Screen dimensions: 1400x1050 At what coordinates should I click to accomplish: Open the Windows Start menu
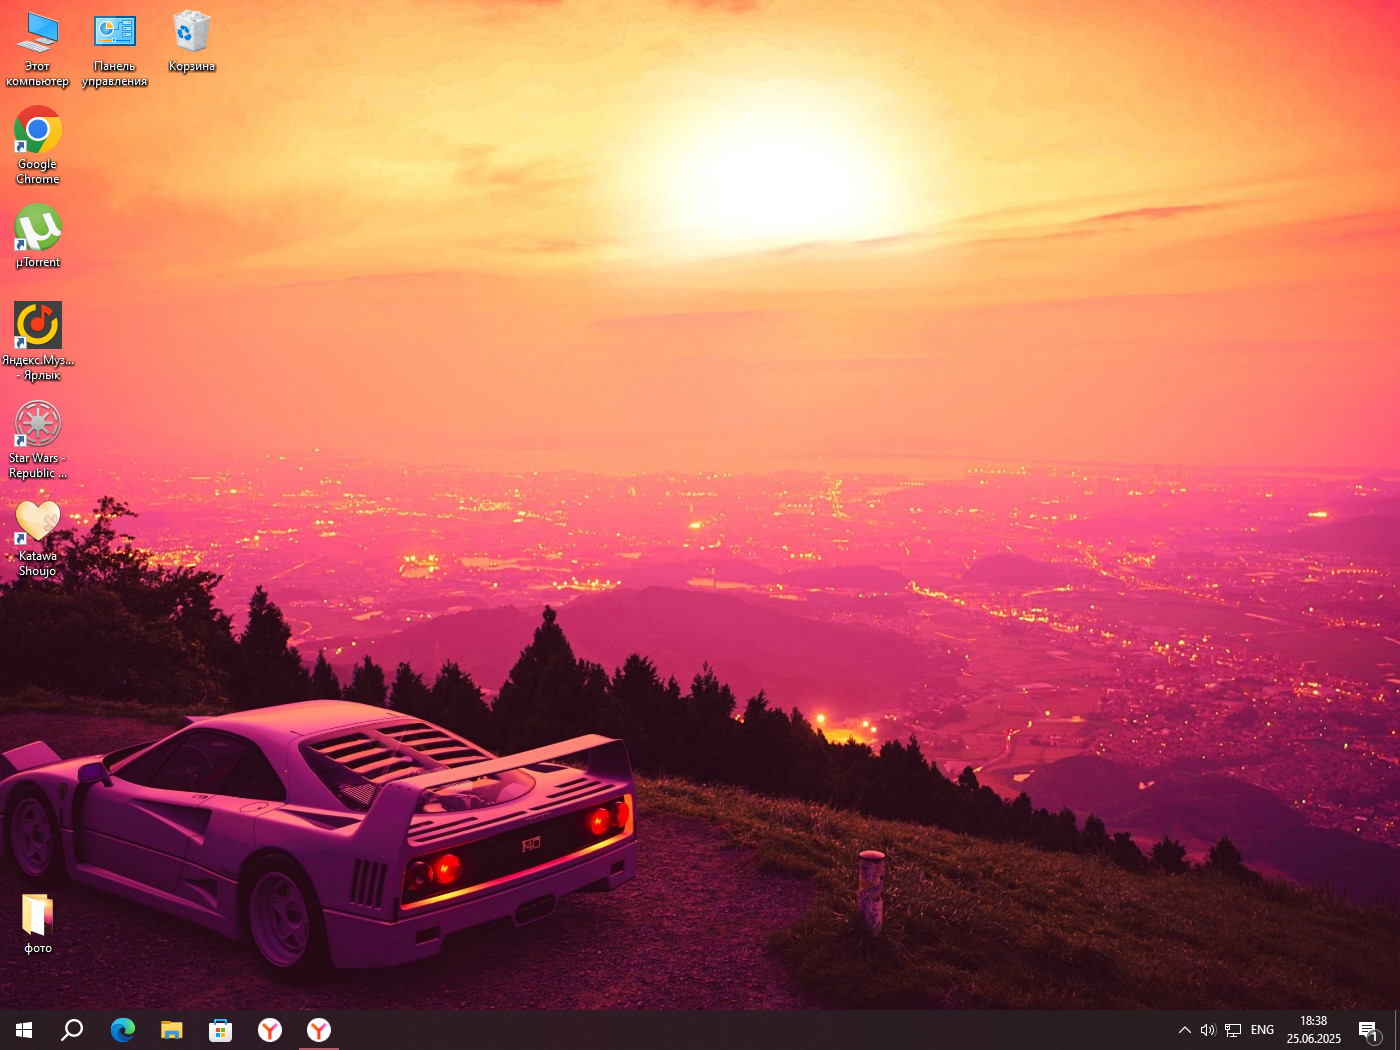[24, 1030]
